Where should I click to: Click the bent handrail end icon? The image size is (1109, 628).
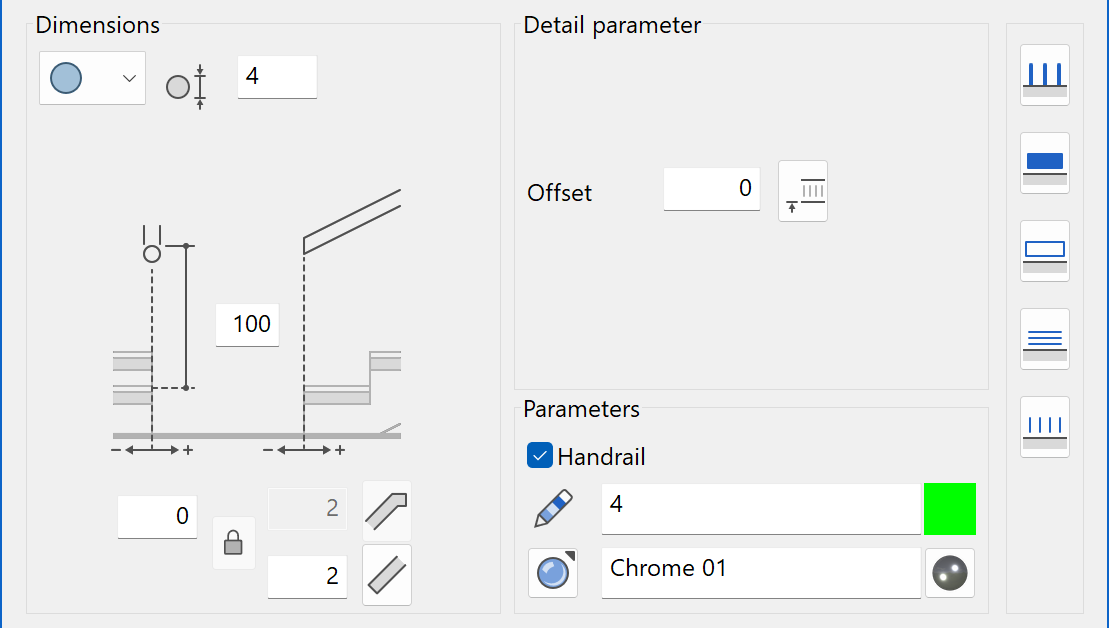[387, 511]
